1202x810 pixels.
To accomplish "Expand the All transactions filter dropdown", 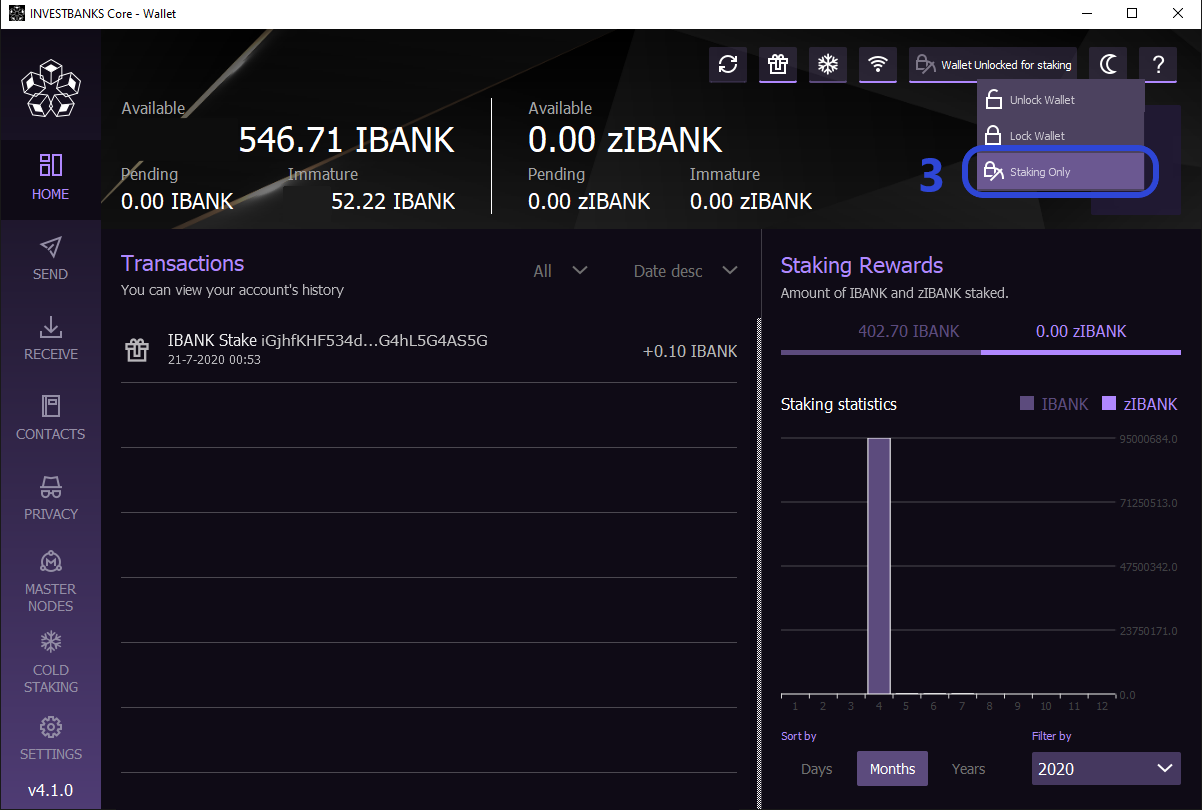I will [x=561, y=271].
